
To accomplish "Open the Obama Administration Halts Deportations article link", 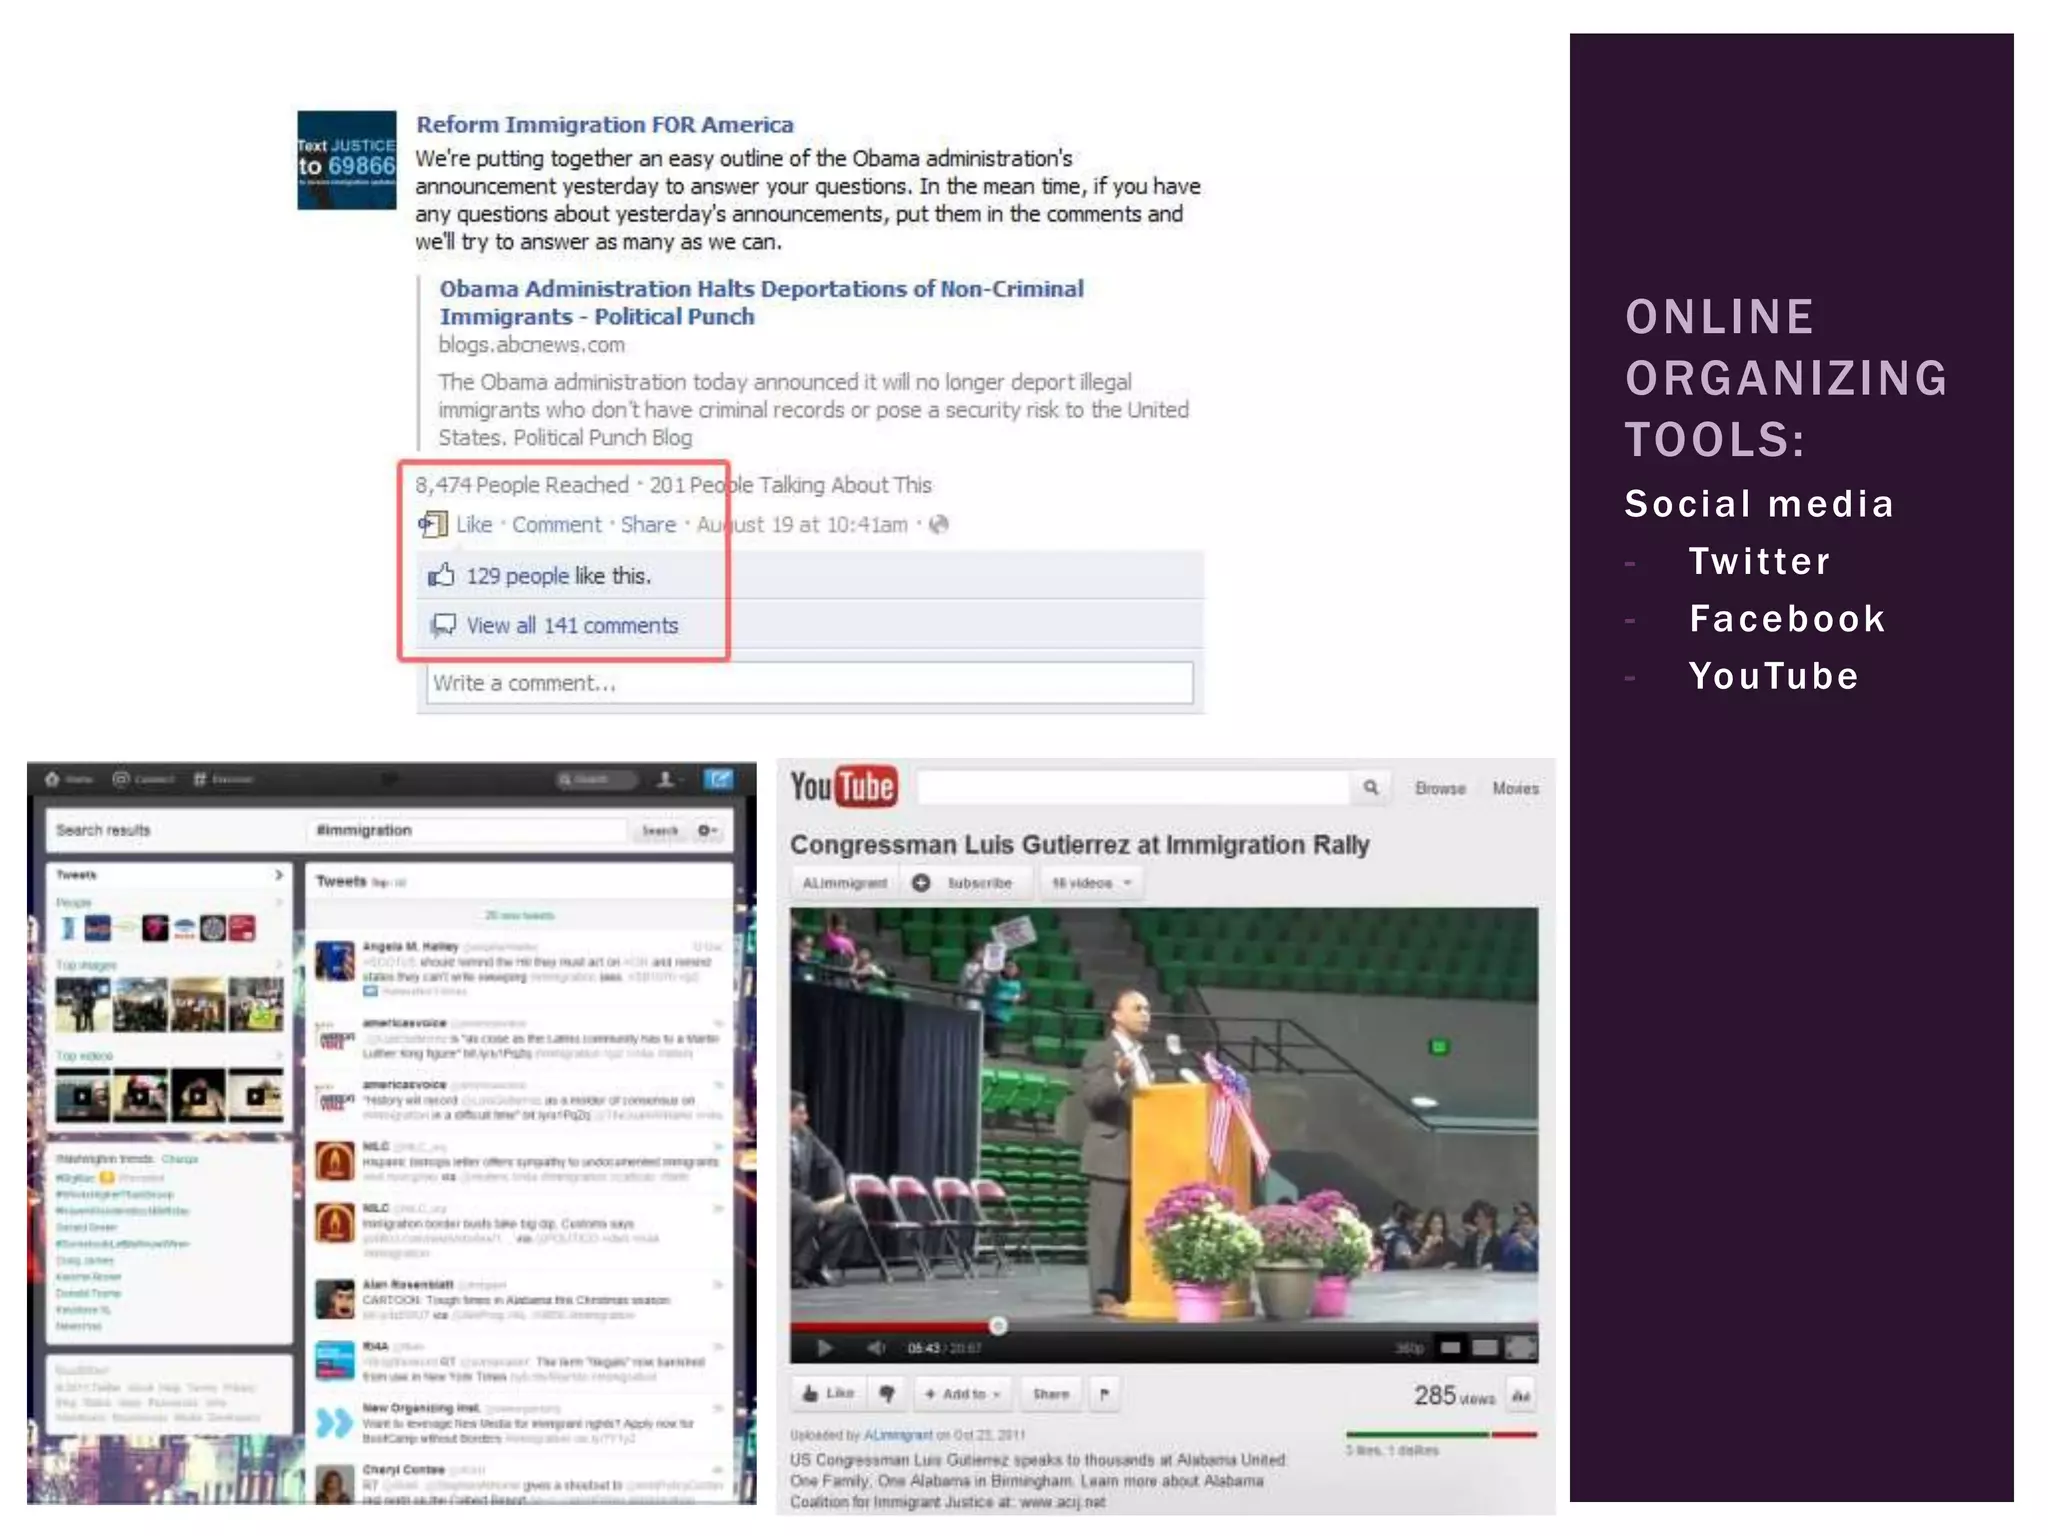I will (761, 302).
